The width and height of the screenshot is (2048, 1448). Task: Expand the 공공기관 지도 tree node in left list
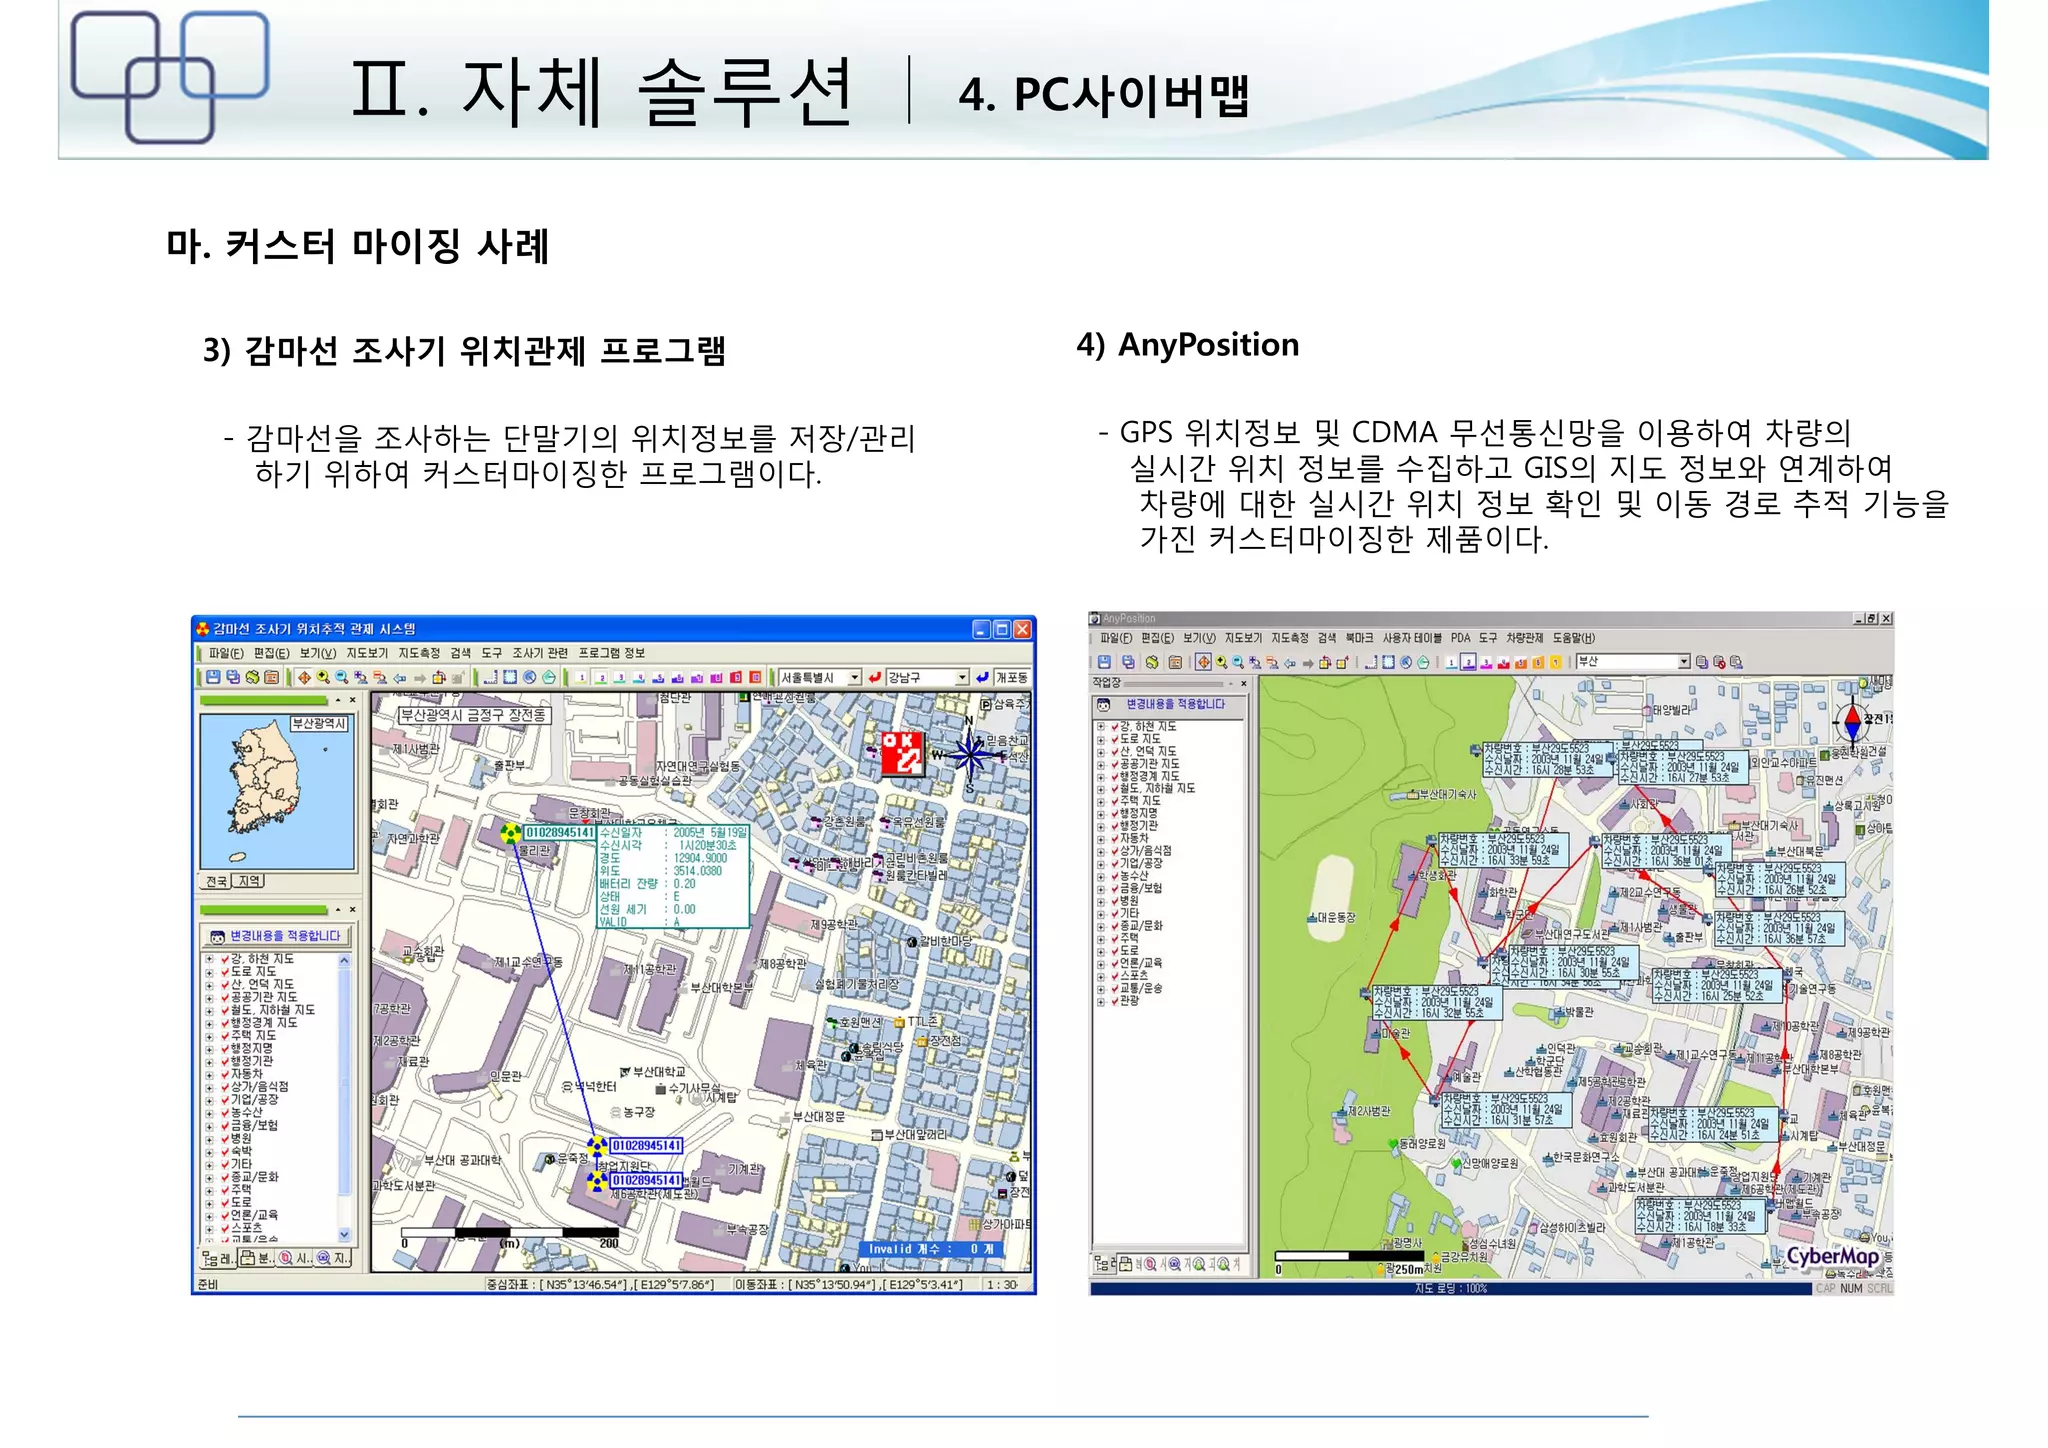click(210, 997)
